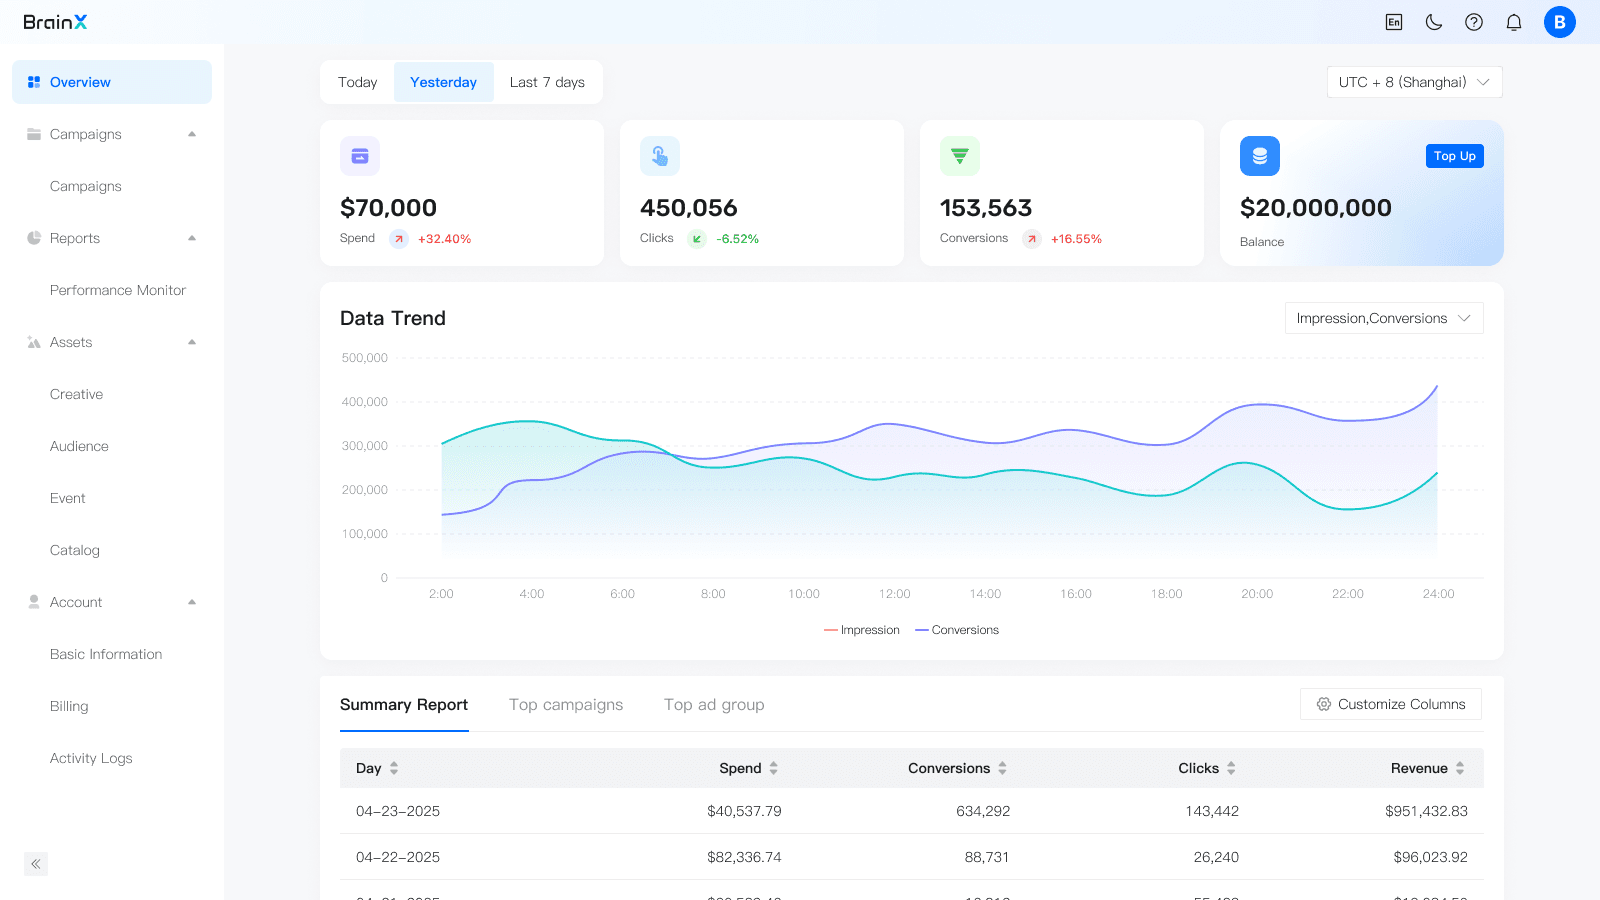This screenshot has height=900, width=1600.
Task: Click the Data Trend chart area
Action: coord(912,468)
